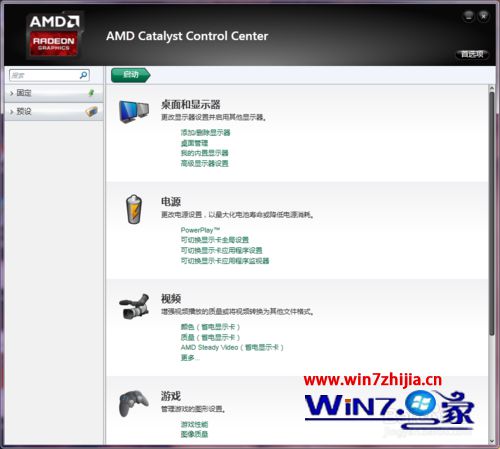Open the camcorder icon for 视频
Screen dimensions: 500x449
[x=134, y=306]
